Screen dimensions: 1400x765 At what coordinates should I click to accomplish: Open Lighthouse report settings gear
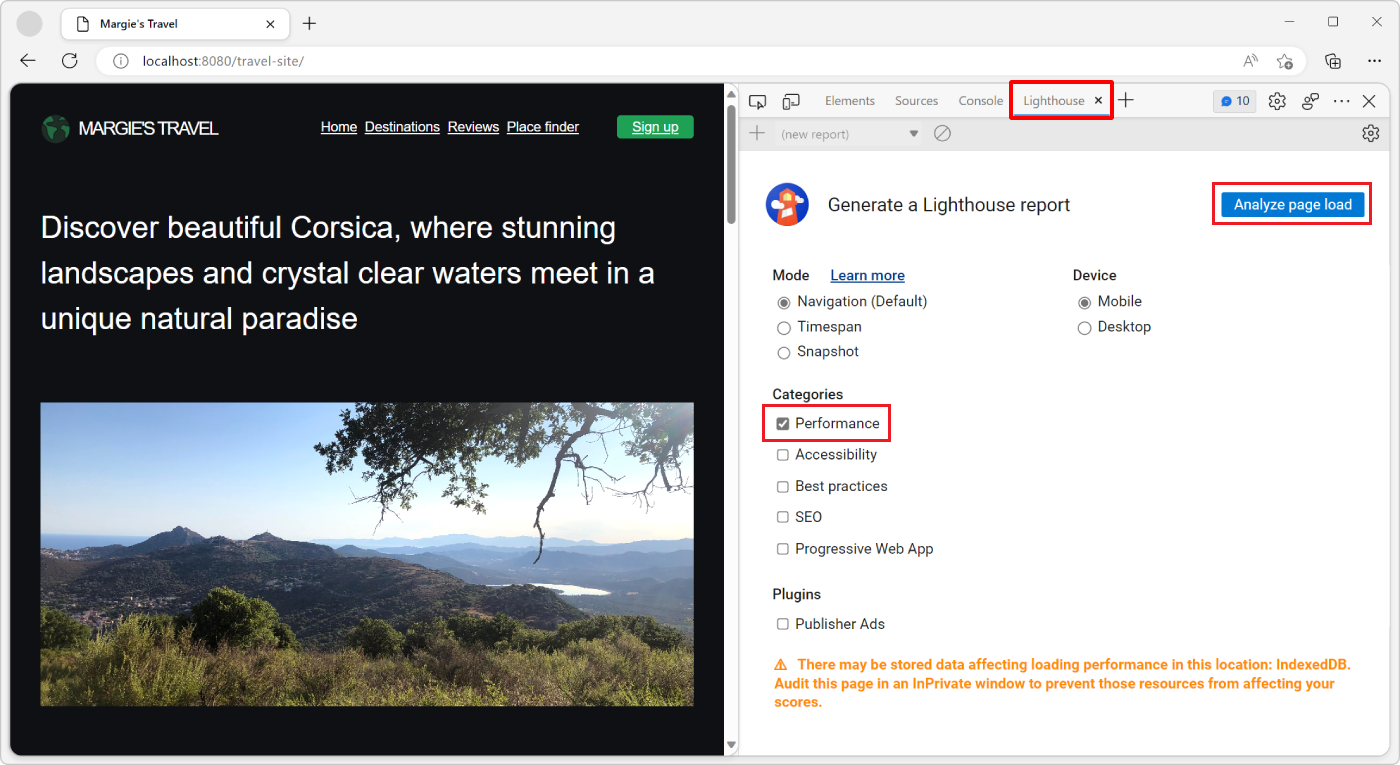tap(1370, 132)
